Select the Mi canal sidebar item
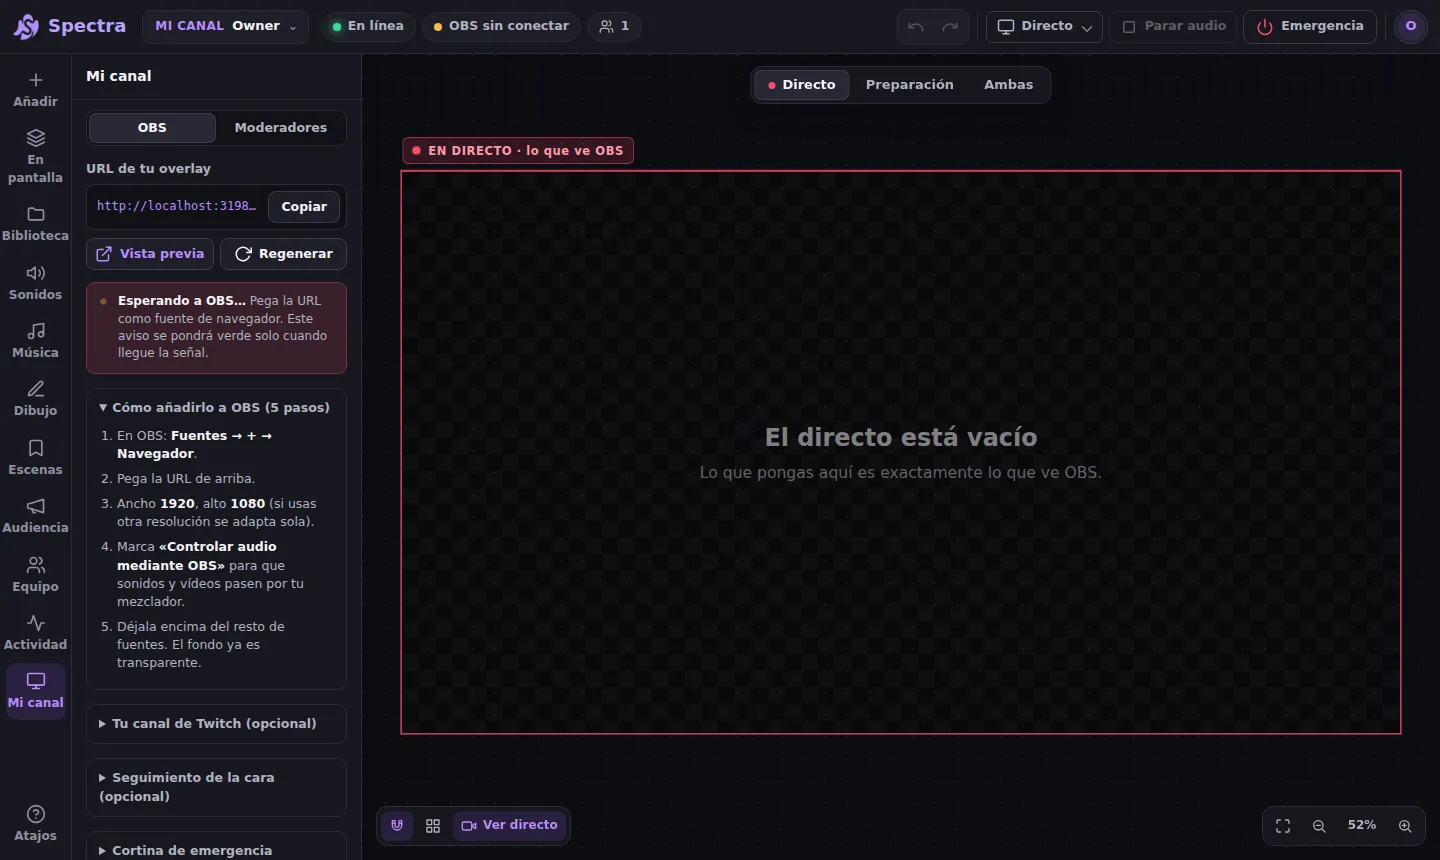 tap(35, 691)
